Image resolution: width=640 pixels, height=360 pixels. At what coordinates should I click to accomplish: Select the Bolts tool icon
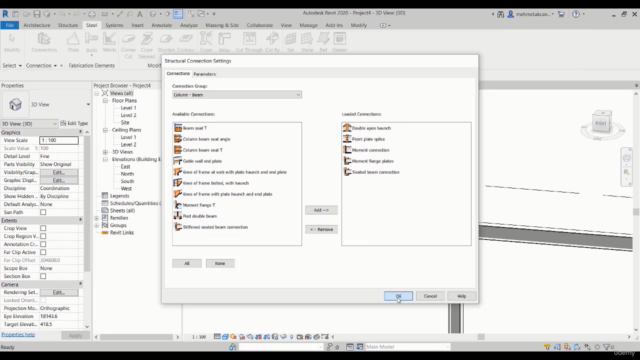(91, 42)
